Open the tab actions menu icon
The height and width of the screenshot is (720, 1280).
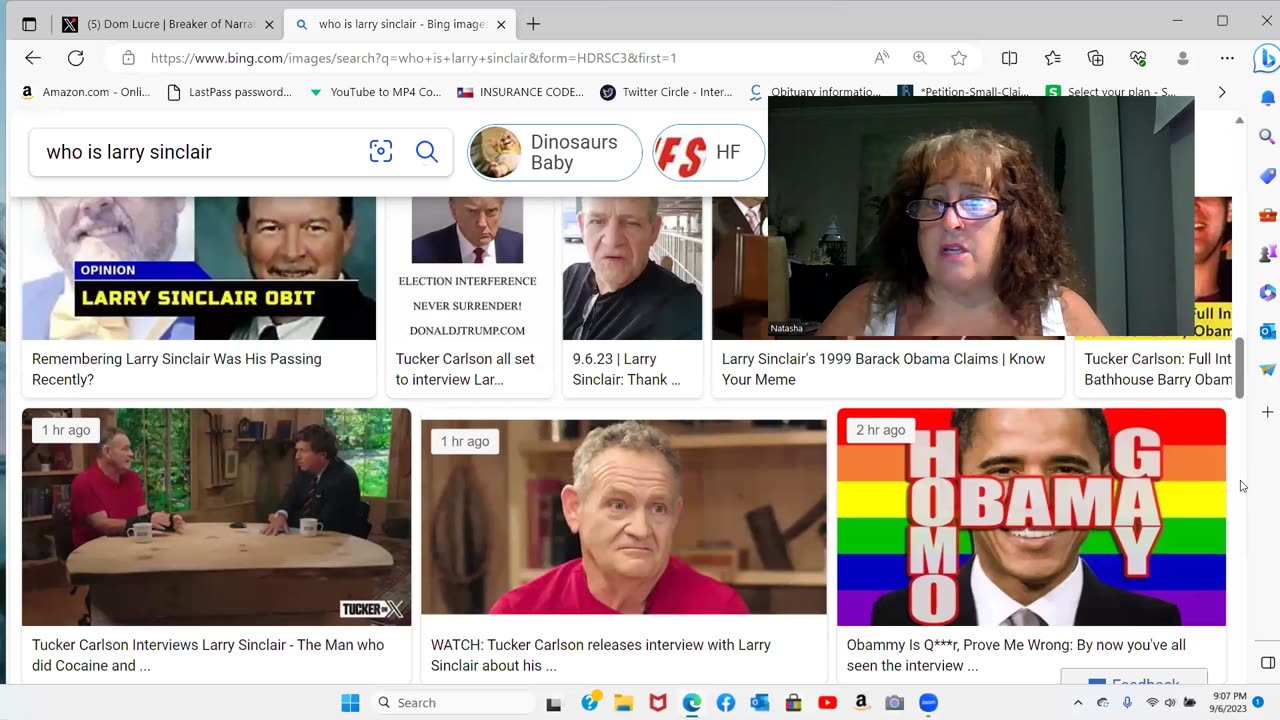[29, 24]
